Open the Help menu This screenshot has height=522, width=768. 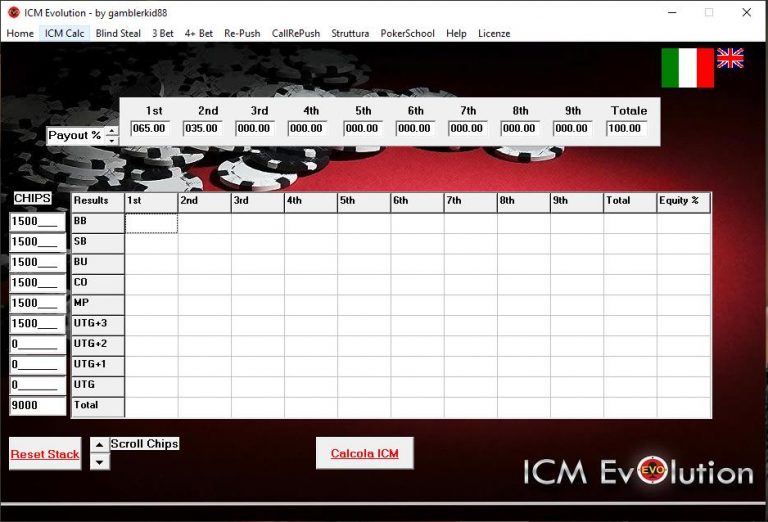456,33
